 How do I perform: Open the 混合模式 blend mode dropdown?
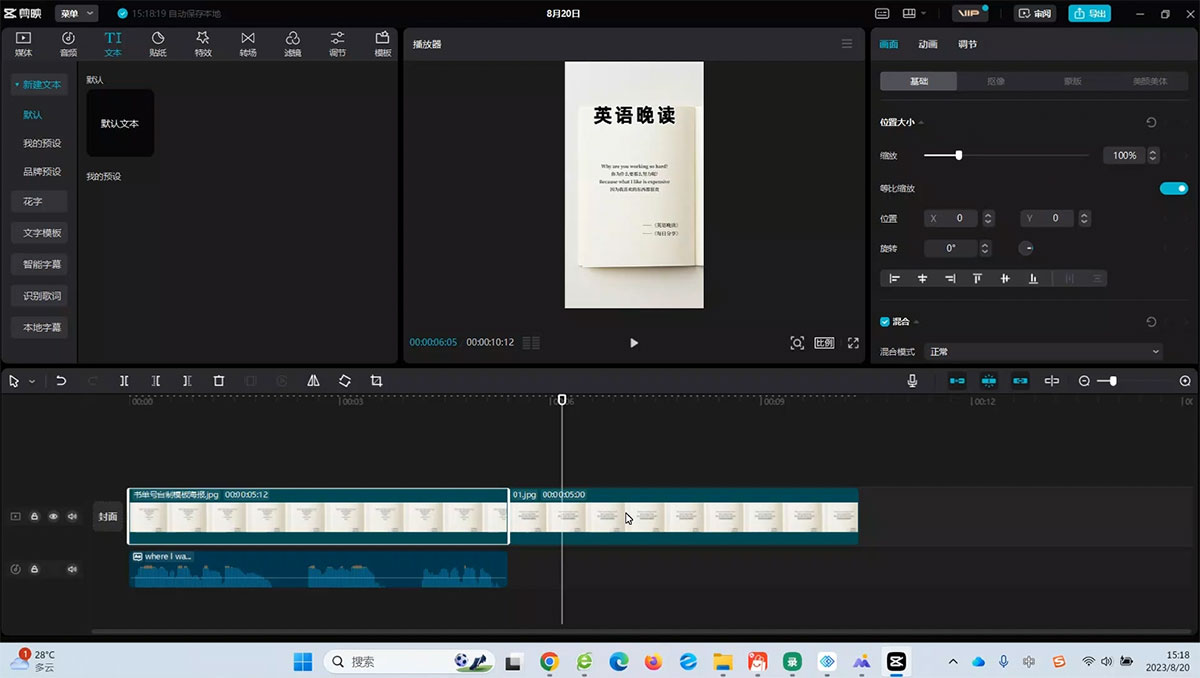(x=1043, y=352)
